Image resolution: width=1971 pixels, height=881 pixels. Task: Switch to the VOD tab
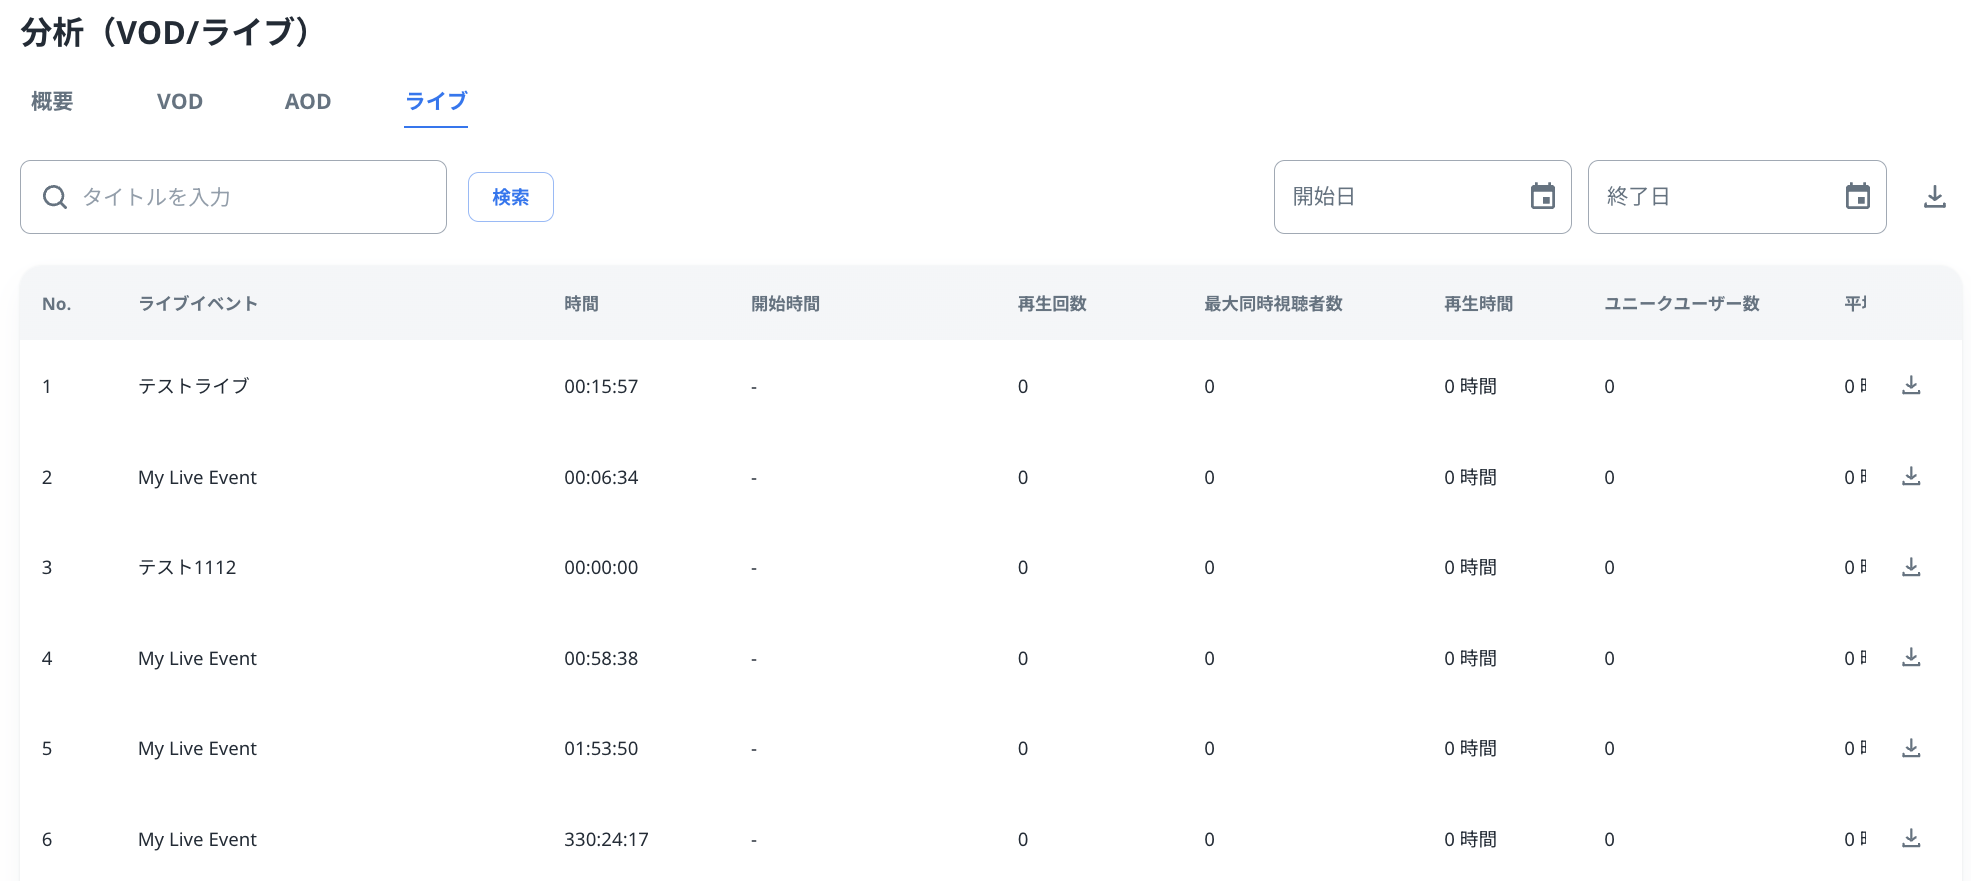(180, 102)
